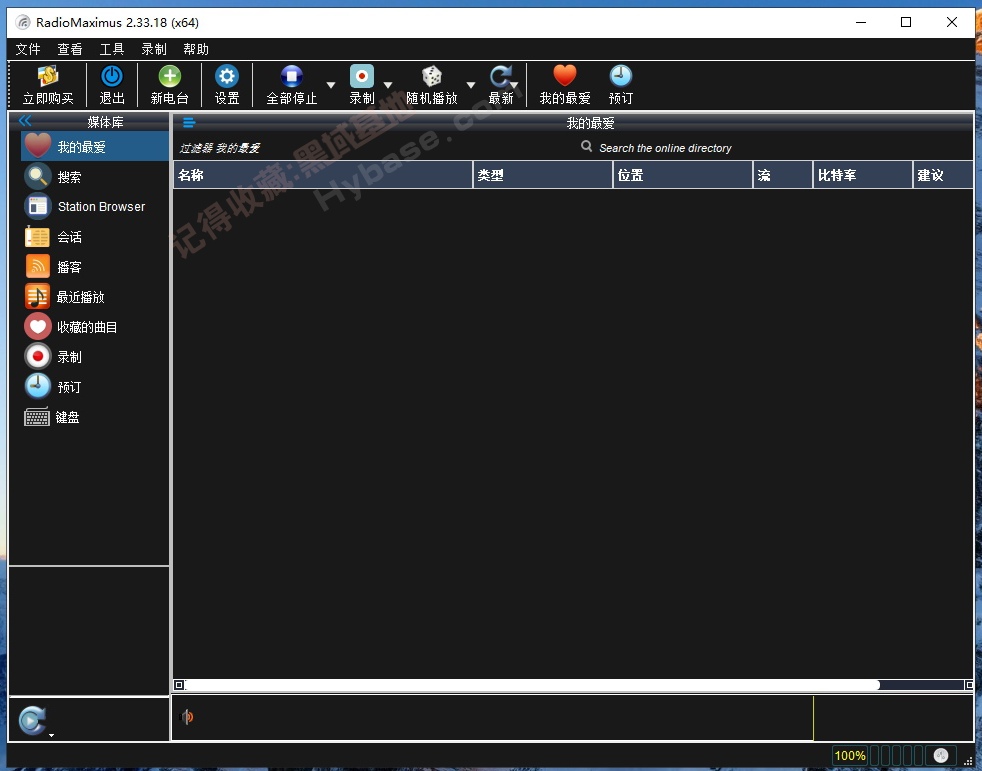Open dropdown arrow under bottom-left play icon
The image size is (982, 771).
51,735
